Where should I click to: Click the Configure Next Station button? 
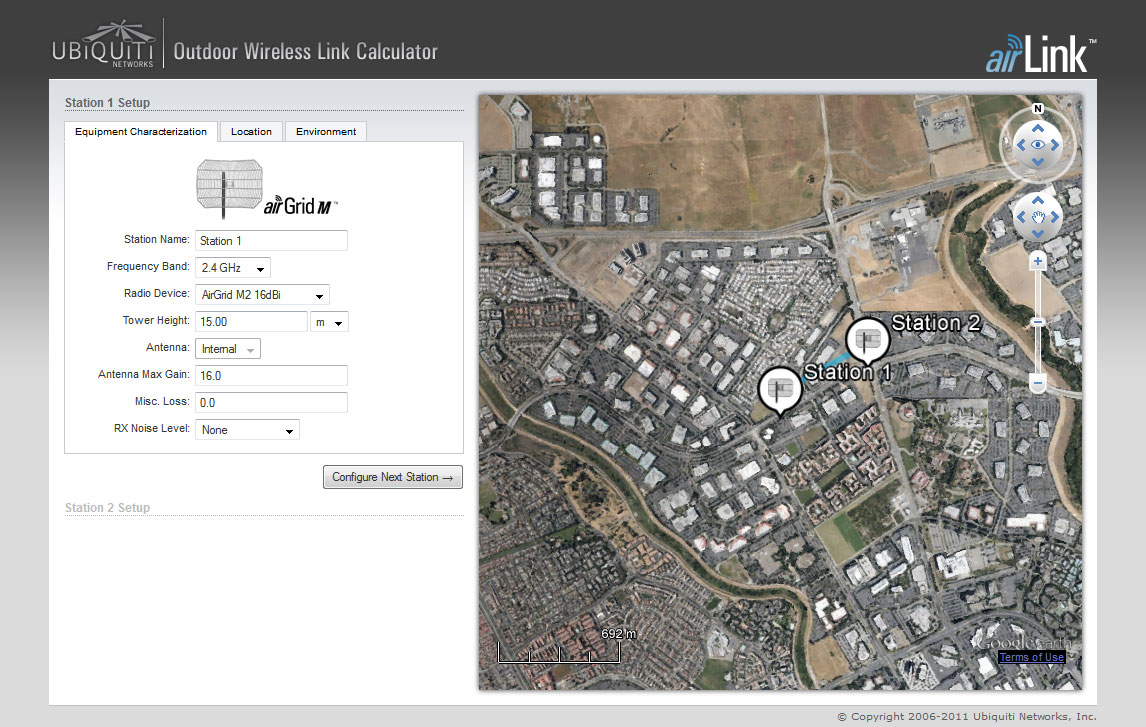tap(392, 477)
